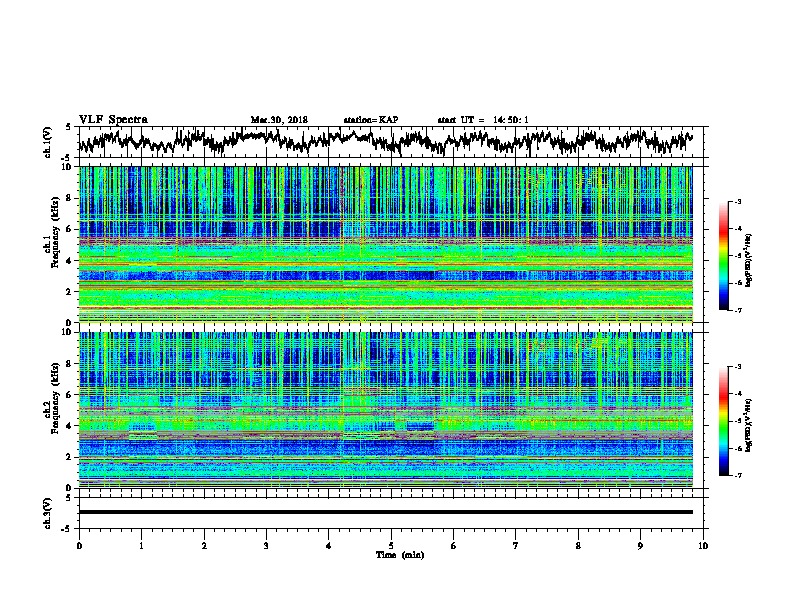Click time axis tick label "7"
The image size is (792, 612).
point(516,546)
